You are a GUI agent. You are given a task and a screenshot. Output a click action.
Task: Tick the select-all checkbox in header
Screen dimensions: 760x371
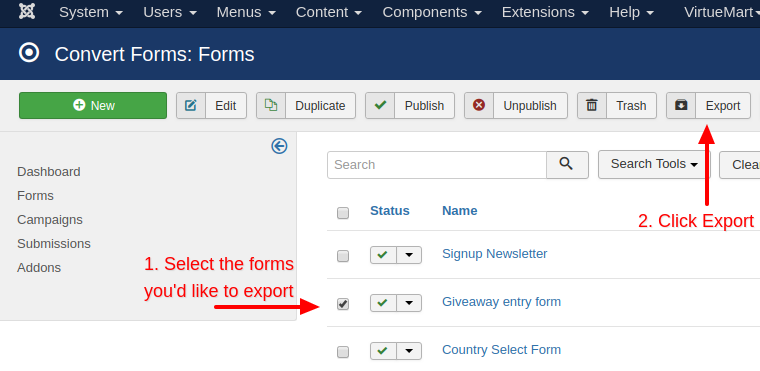coord(343,213)
